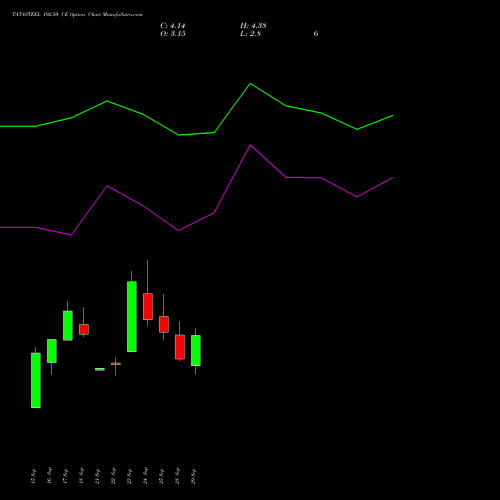Click the large green candle for 23 Sep
The image size is (500, 500).
(132, 317)
